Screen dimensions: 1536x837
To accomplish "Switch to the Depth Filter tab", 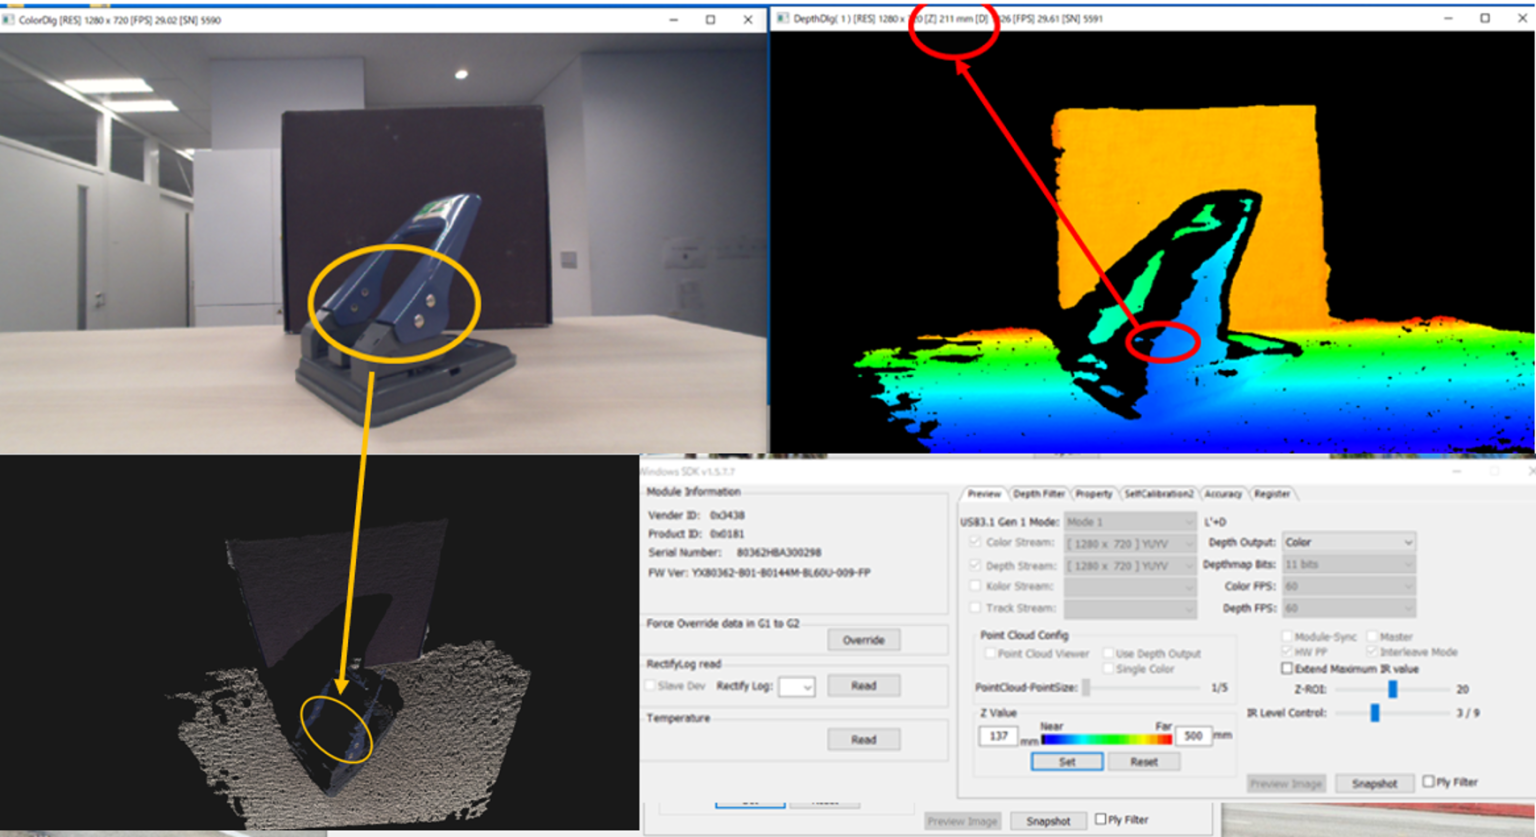I will click(x=1038, y=493).
